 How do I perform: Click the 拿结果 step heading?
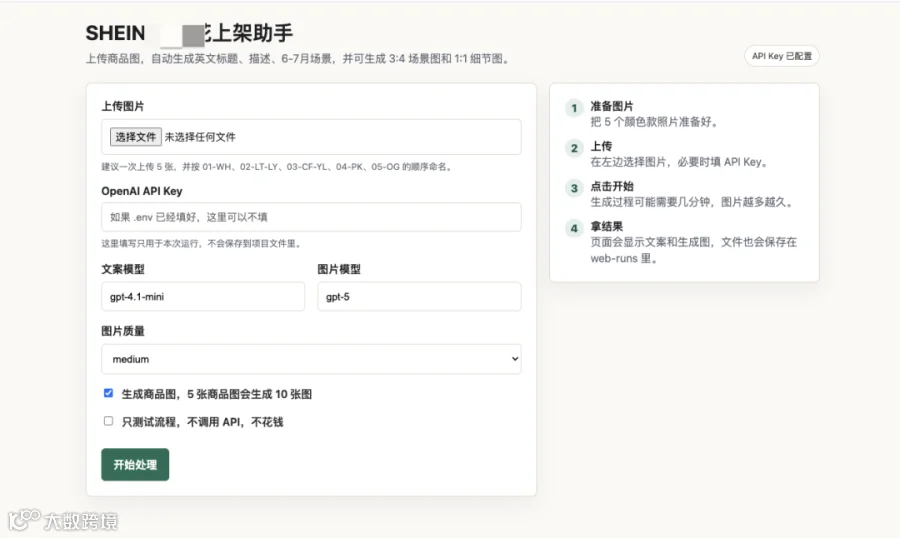(x=606, y=226)
